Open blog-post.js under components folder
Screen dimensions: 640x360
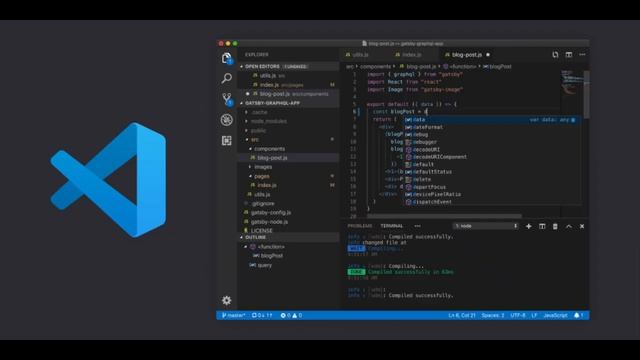coord(288,158)
